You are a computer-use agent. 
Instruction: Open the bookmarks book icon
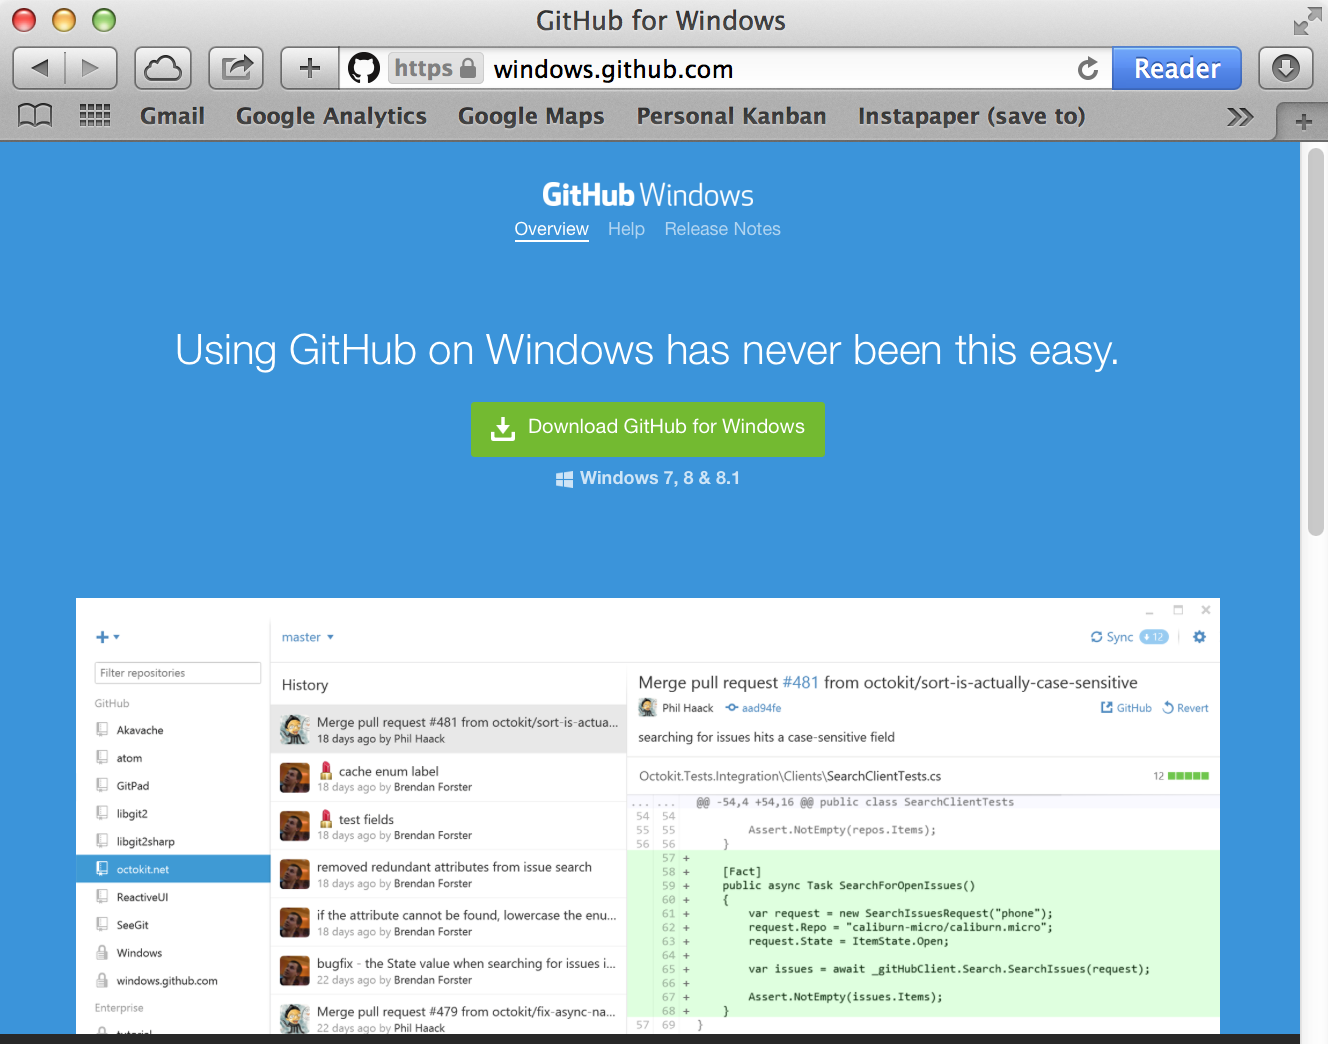35,116
